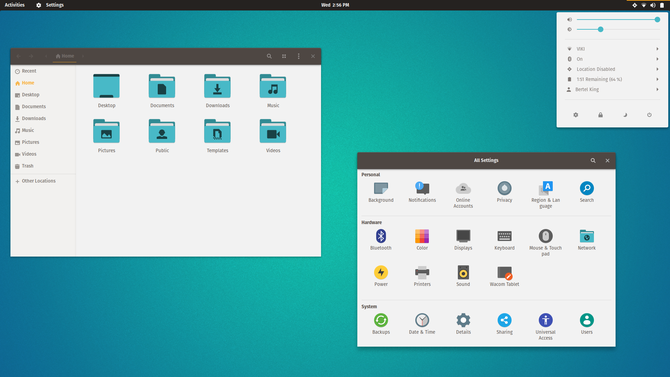Open Background settings panel
670x377 pixels.
(x=381, y=192)
